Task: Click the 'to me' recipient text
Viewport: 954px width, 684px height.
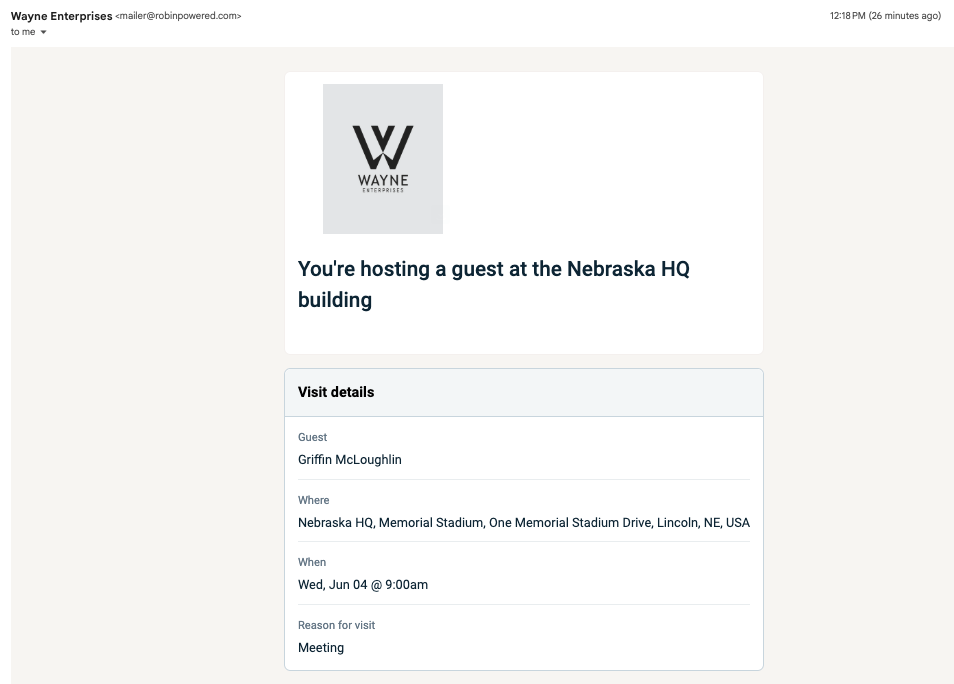Action: [x=23, y=32]
